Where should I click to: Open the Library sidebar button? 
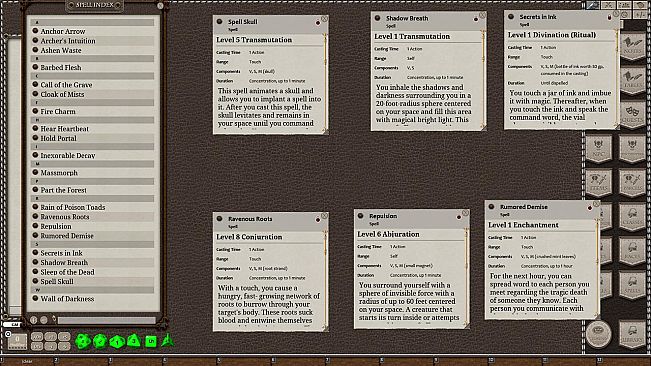[632, 334]
